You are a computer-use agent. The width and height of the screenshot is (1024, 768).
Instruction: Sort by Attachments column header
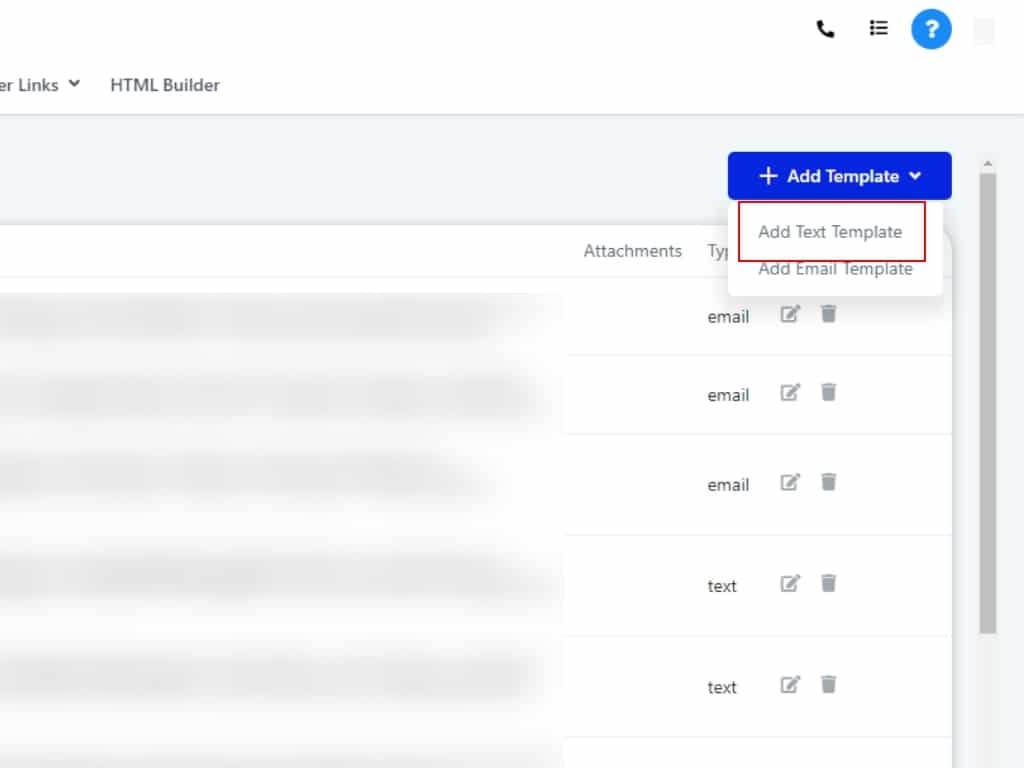coord(632,251)
